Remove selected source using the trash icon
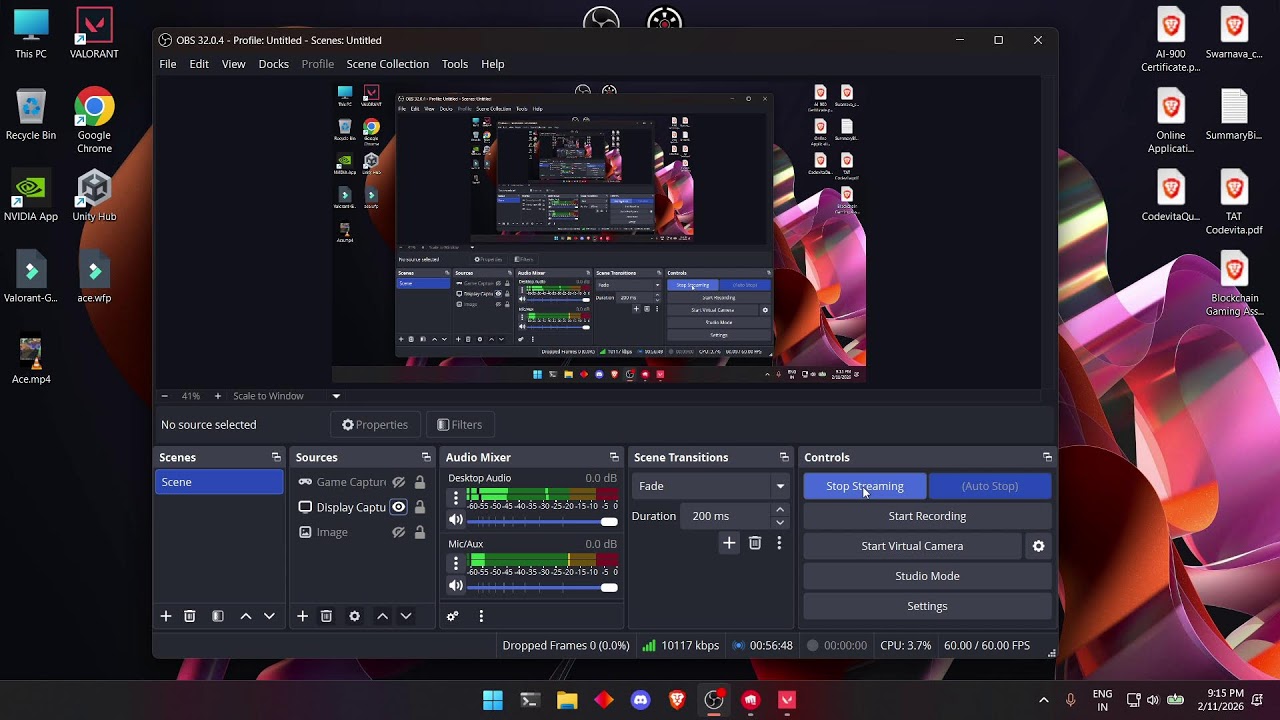1280x720 pixels. click(326, 616)
